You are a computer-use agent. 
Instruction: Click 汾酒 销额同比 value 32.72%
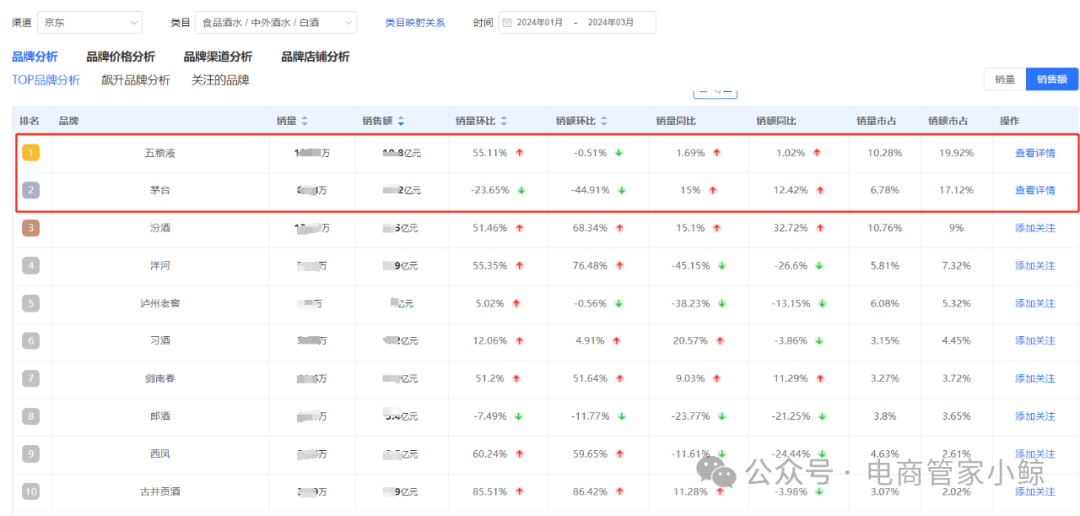pyautogui.click(x=791, y=228)
